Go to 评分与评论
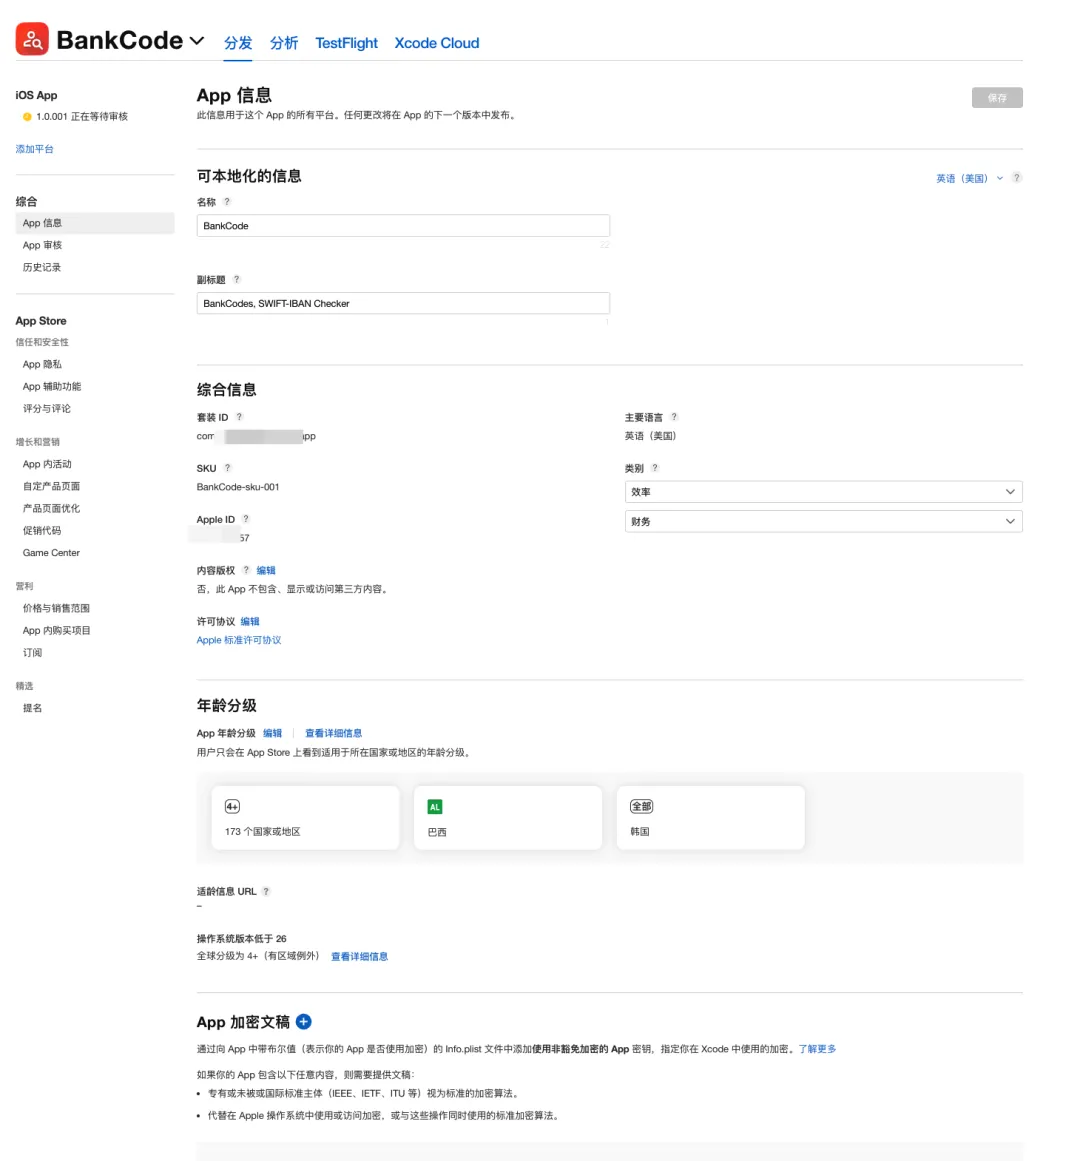 47,409
